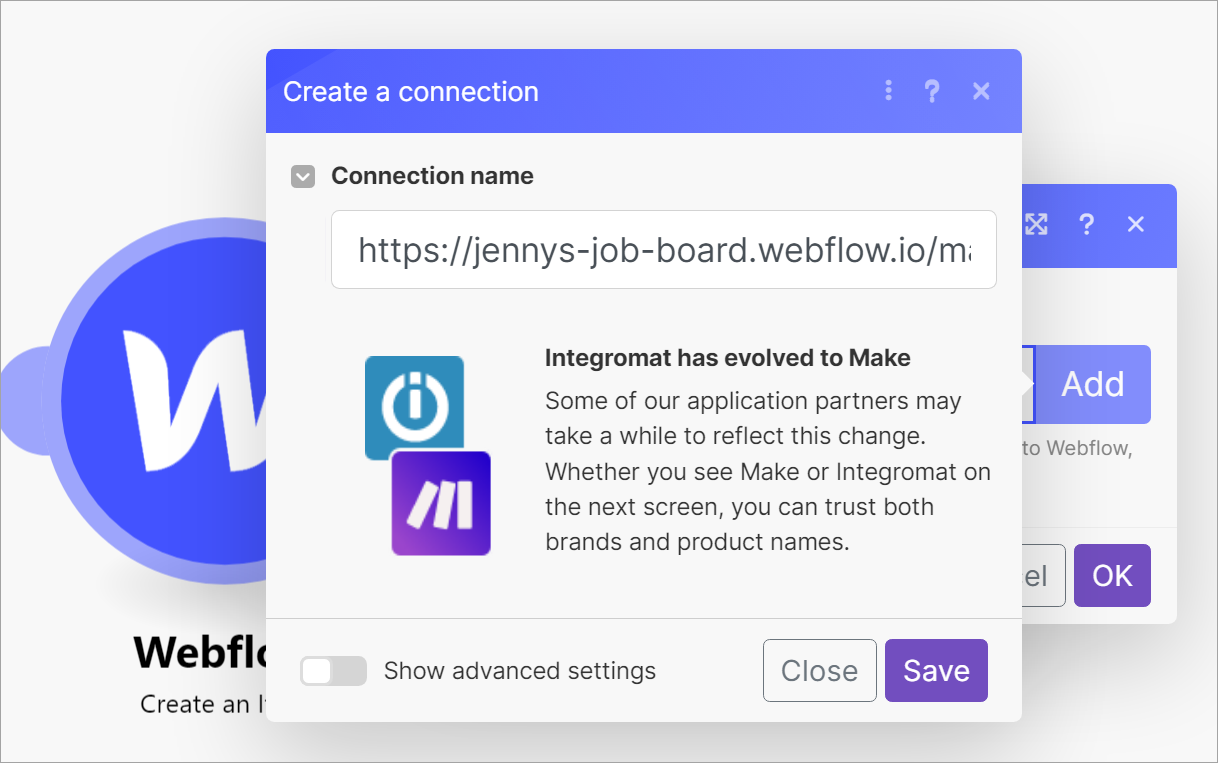
Task: Edit the Connection name input field
Action: [x=664, y=250]
